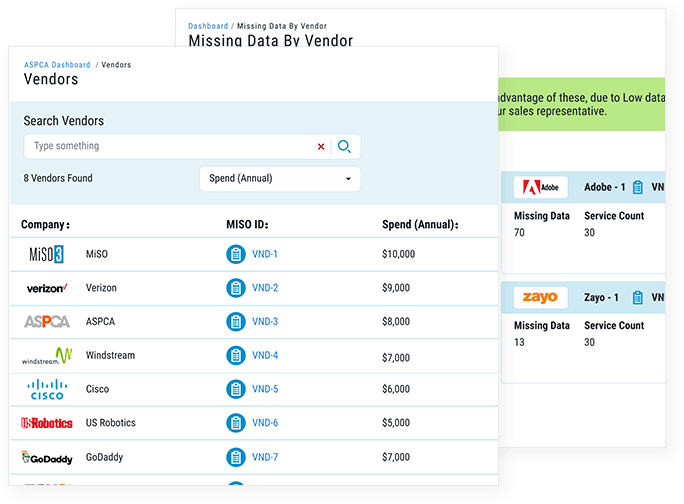Click the clipboard icon for the ASPCA row

coord(236,322)
